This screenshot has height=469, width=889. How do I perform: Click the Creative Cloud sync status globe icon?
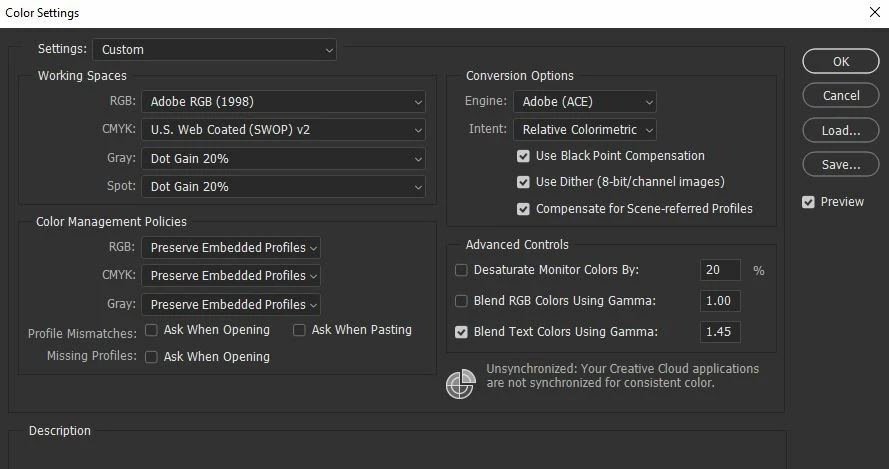click(460, 384)
